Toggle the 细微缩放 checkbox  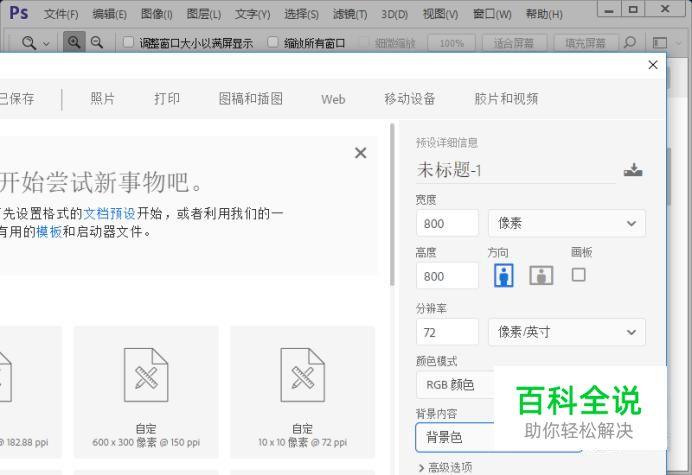click(x=364, y=42)
